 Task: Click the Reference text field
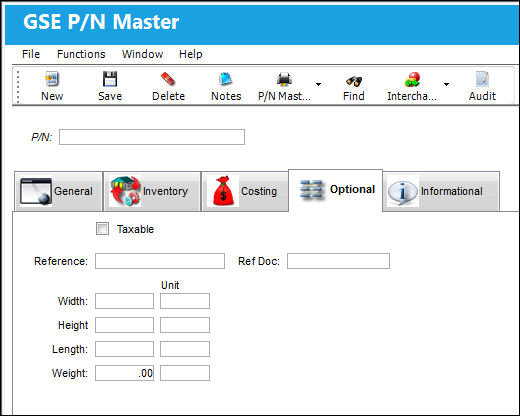pyautogui.click(x=160, y=261)
